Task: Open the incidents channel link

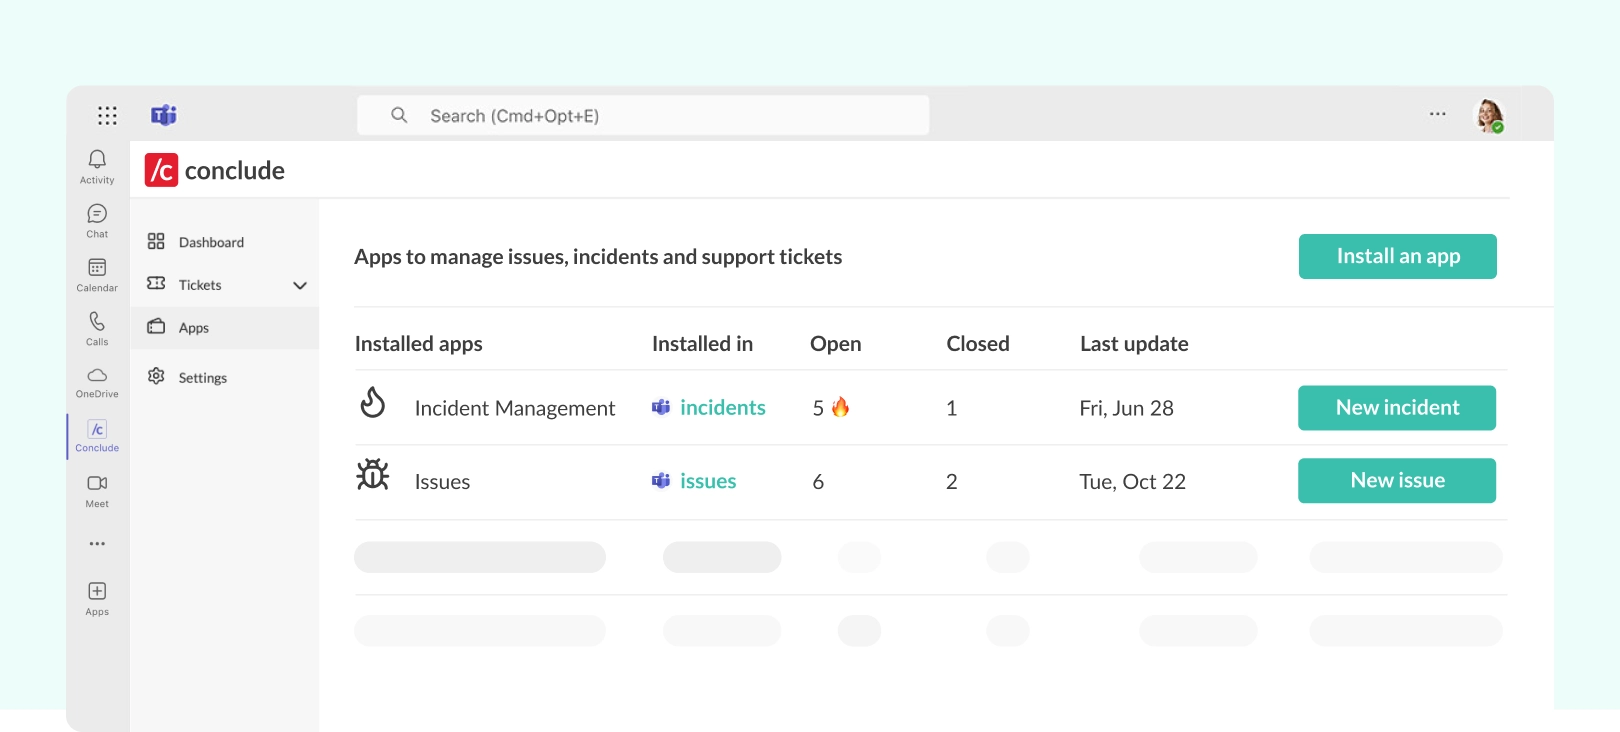Action: pyautogui.click(x=723, y=407)
